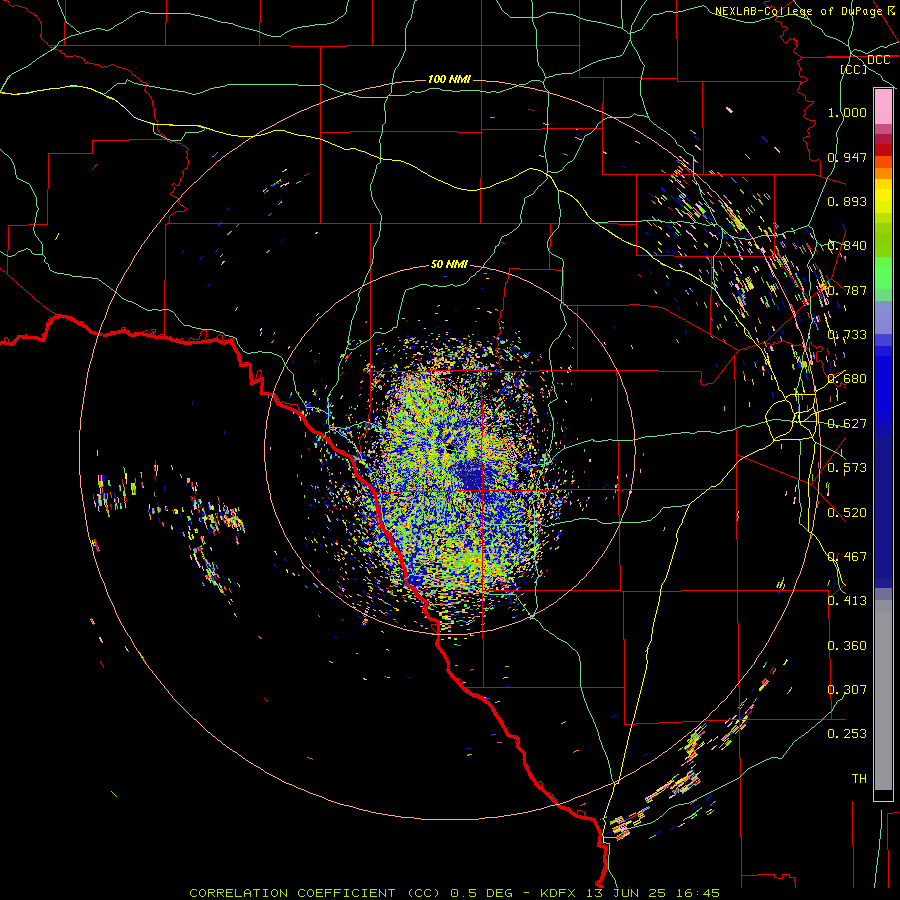The image size is (900, 900).
Task: Select the 0.787 legend value
Action: click(847, 290)
